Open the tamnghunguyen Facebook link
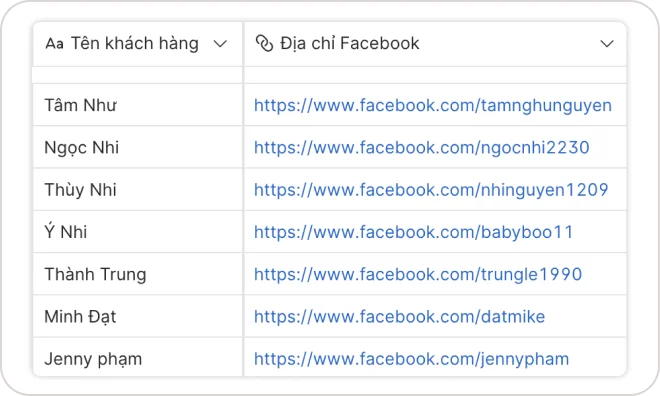This screenshot has height=396, width=660. point(433,105)
